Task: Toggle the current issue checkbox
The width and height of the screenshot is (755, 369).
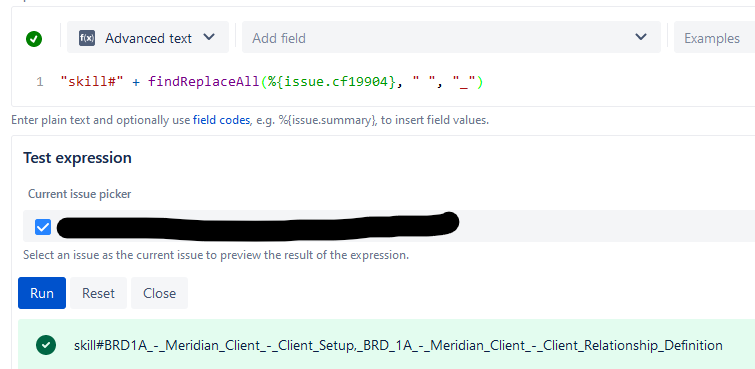Action: (43, 226)
